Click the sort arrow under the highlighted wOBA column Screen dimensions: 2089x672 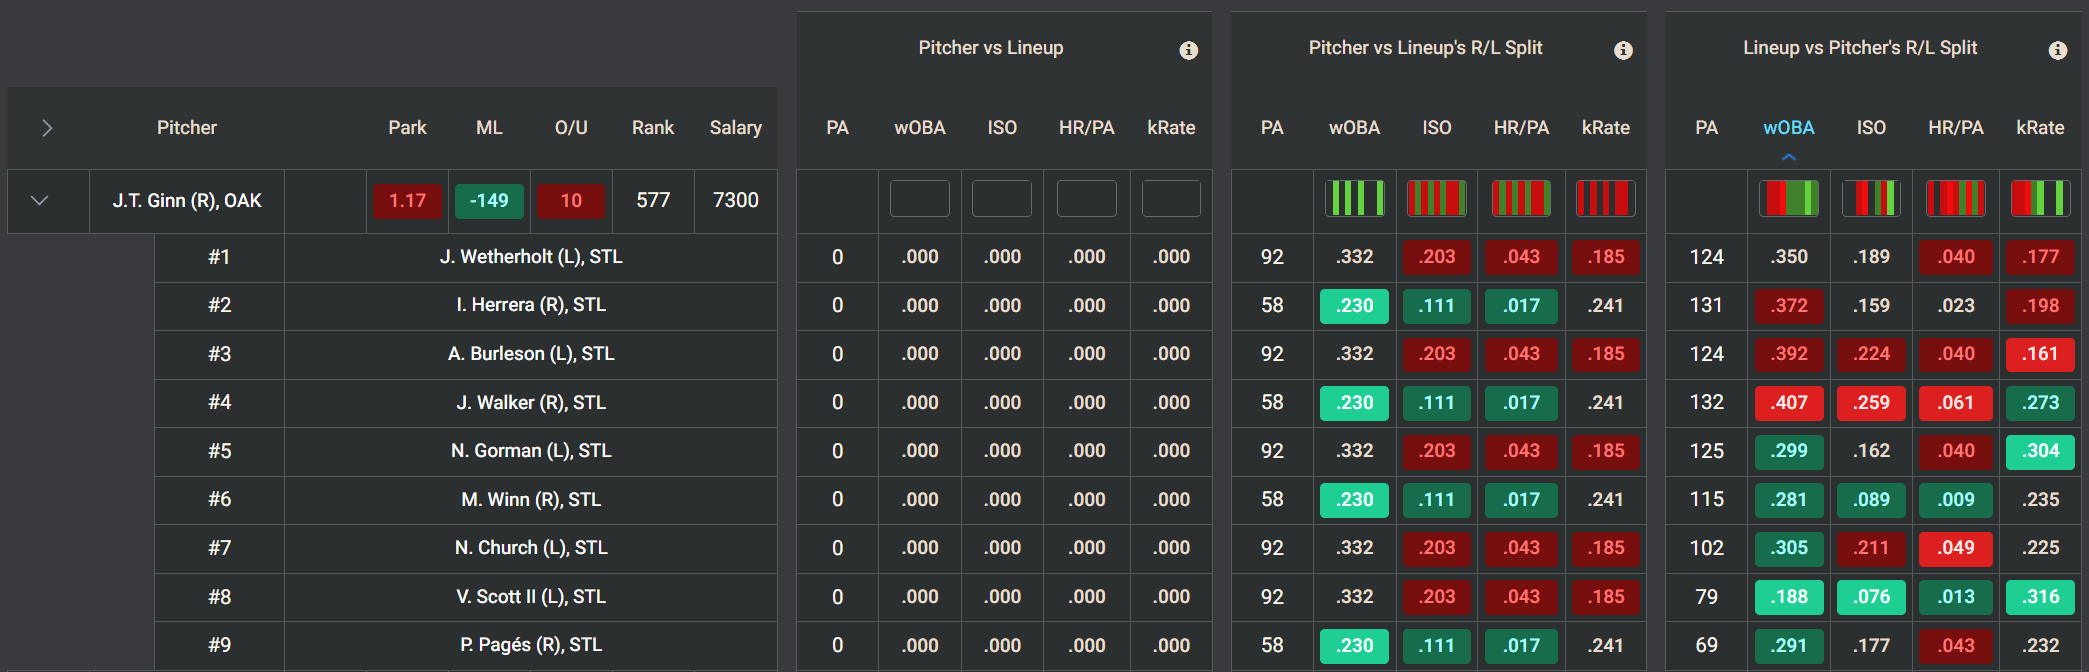click(x=1789, y=157)
